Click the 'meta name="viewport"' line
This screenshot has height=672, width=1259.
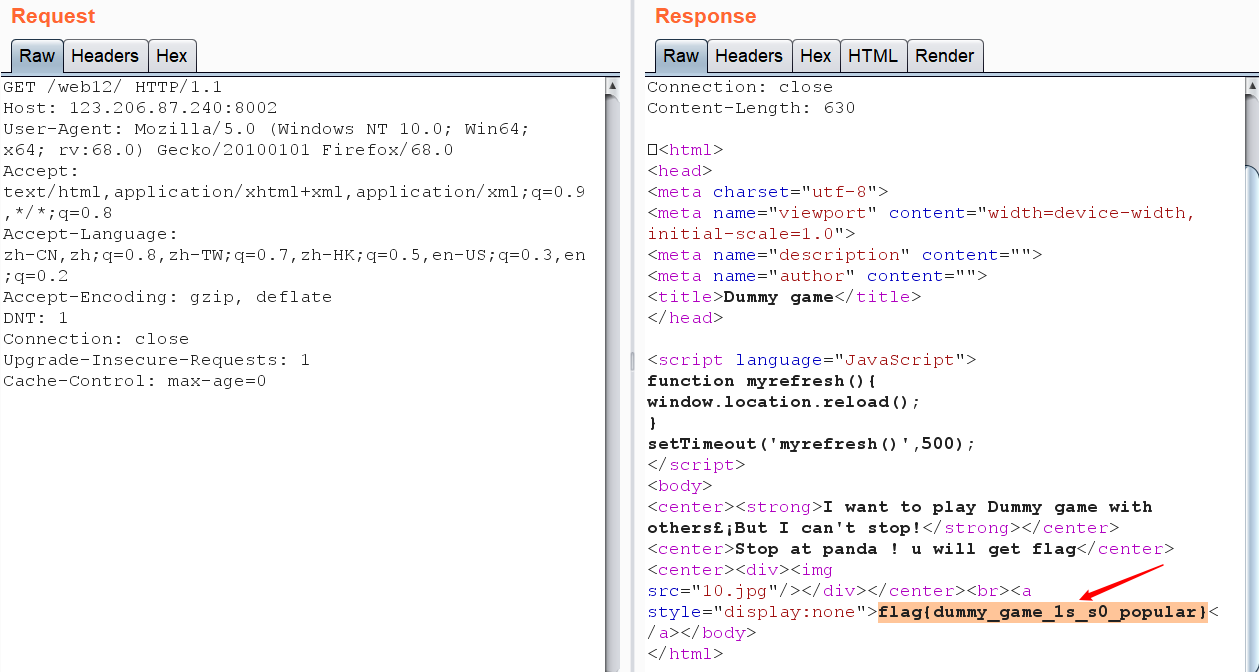pyautogui.click(x=921, y=213)
